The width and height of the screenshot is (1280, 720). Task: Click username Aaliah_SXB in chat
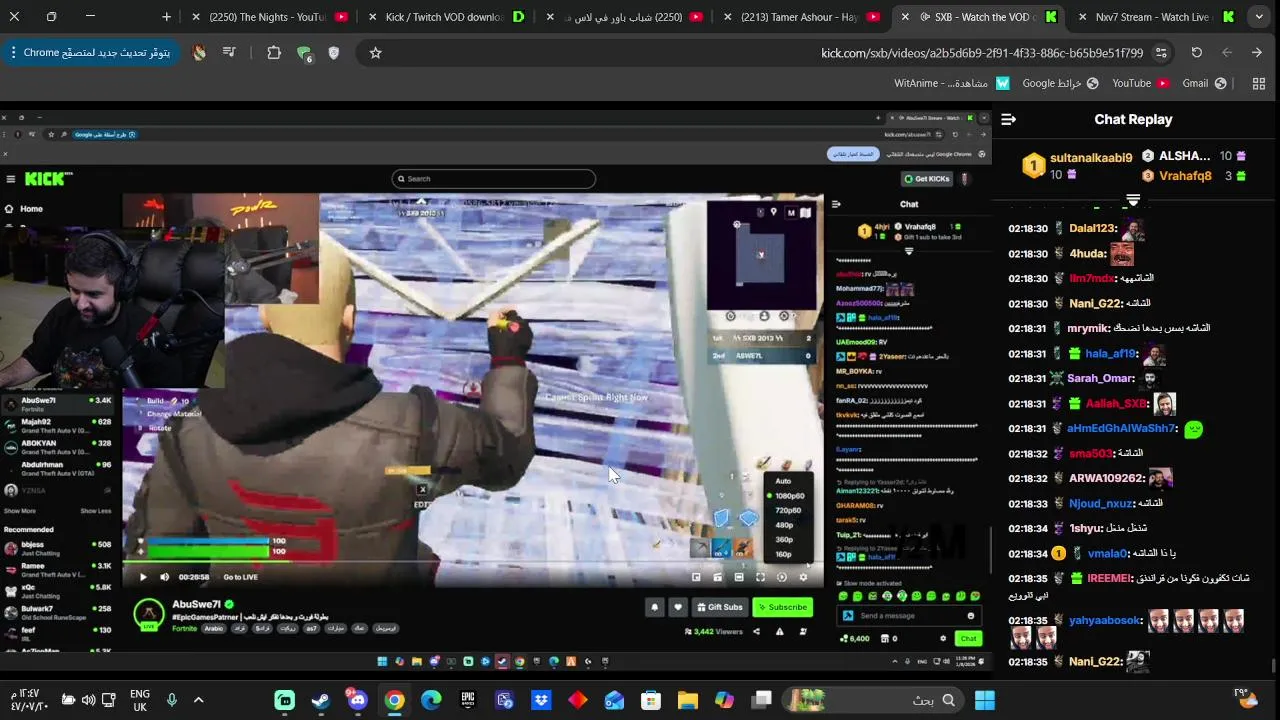(1116, 403)
